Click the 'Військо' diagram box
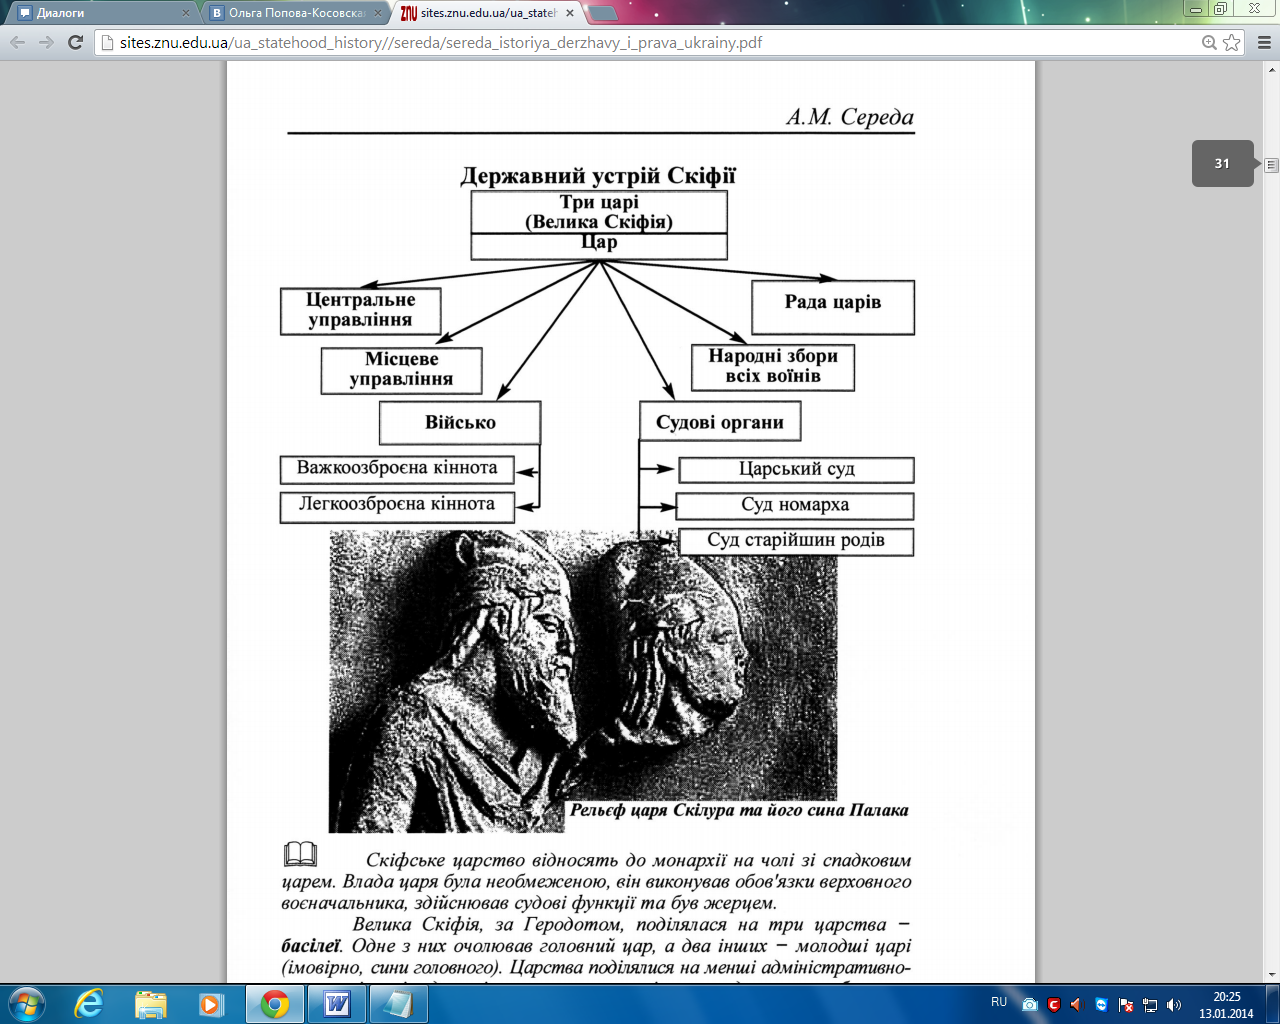The height and width of the screenshot is (1024, 1280). tap(460, 423)
